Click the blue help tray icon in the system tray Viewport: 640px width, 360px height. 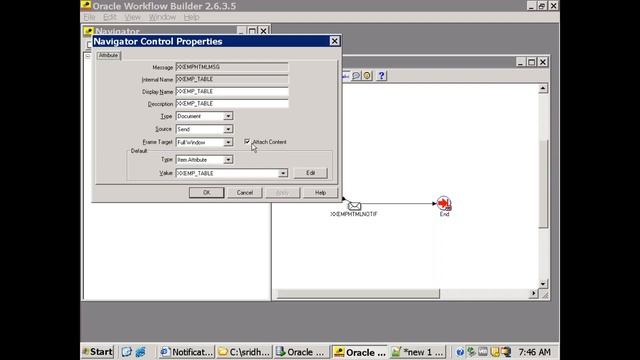460,352
